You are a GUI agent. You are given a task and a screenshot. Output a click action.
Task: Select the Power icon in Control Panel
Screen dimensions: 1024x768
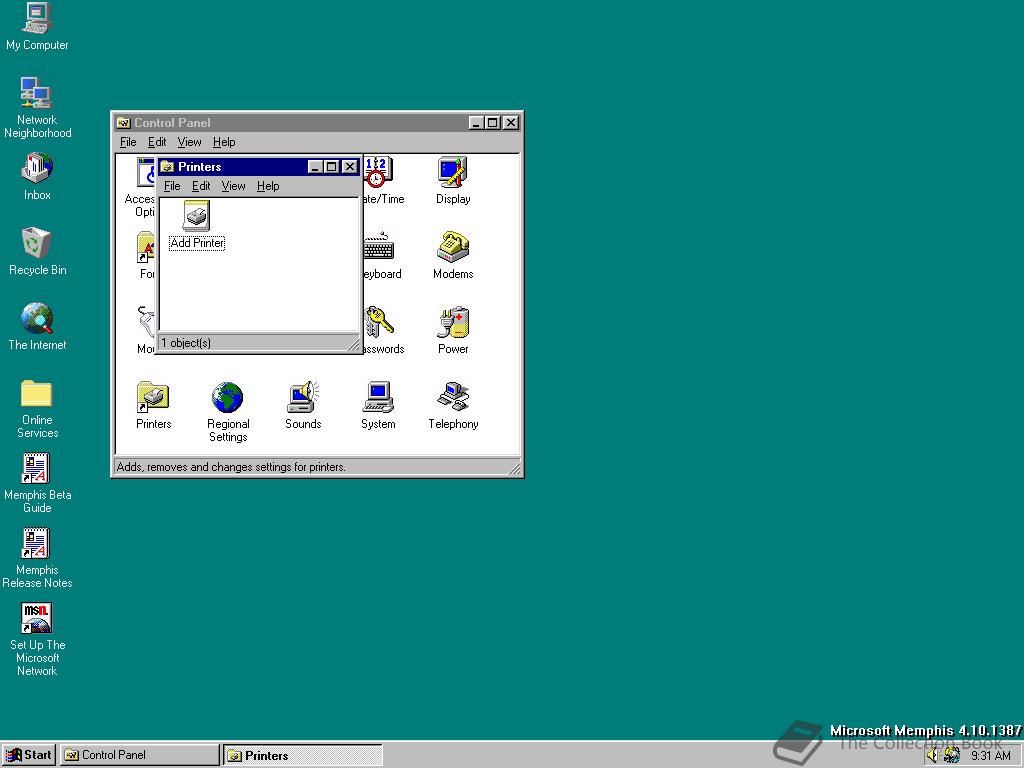452,323
